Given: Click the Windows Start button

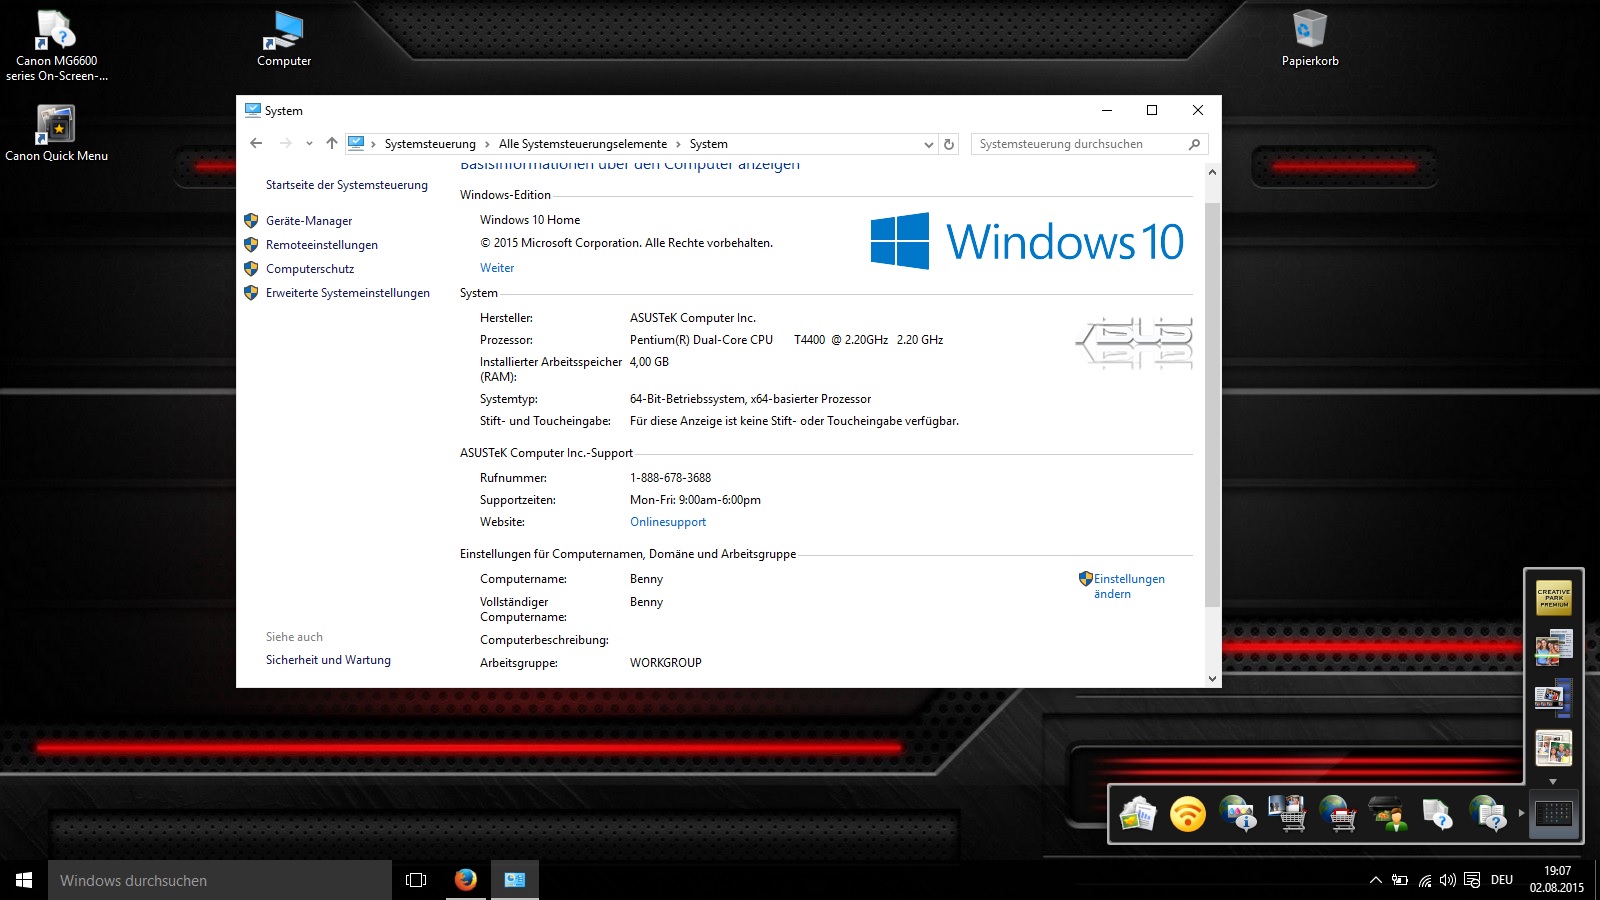Looking at the screenshot, I should pos(24,880).
